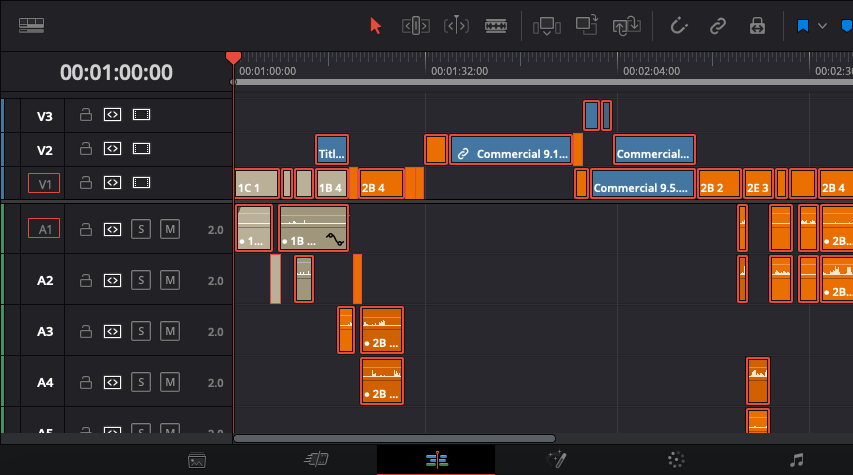Viewport: 853px width, 475px height.
Task: Solo the A4 audio track
Action: 141,382
